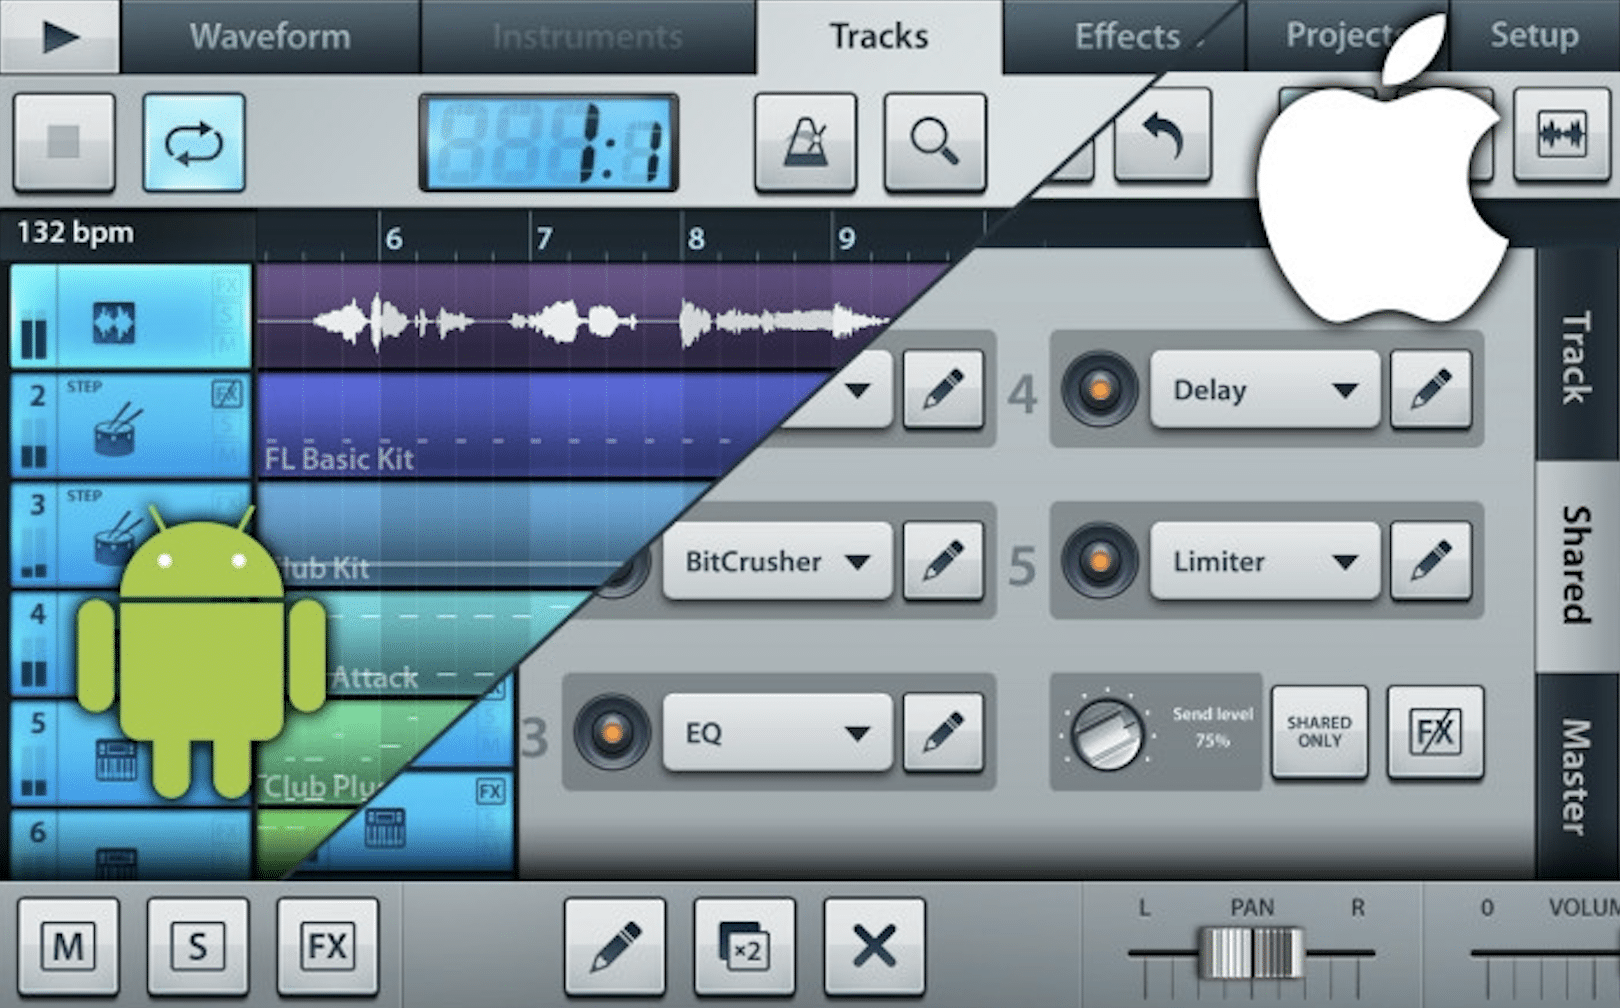This screenshot has width=1620, height=1008.
Task: Click the bar position time display
Action: pos(549,142)
